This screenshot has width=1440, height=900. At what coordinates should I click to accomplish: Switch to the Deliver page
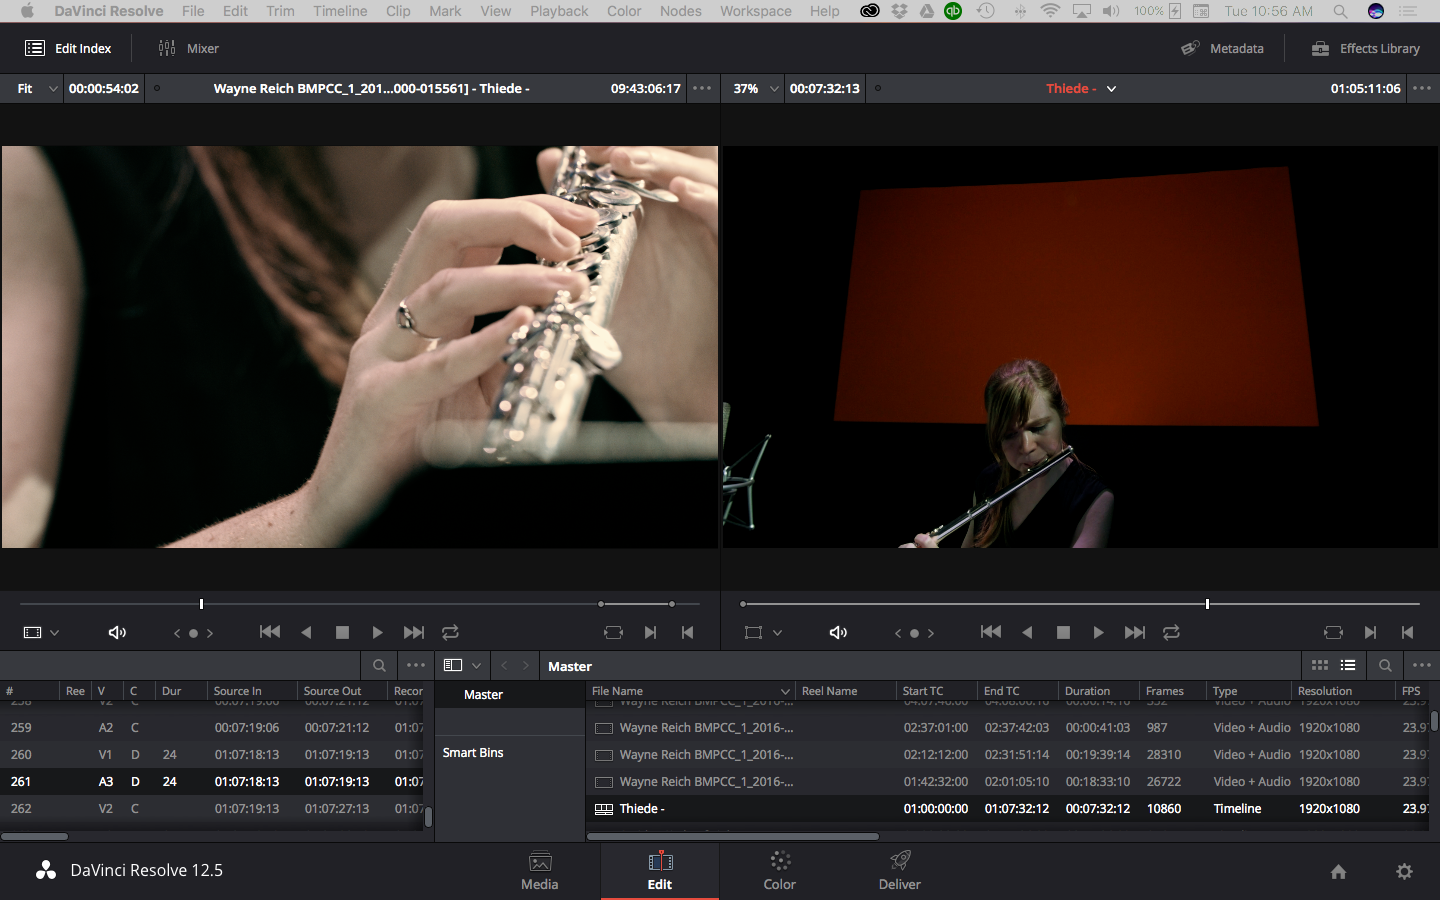coord(900,870)
